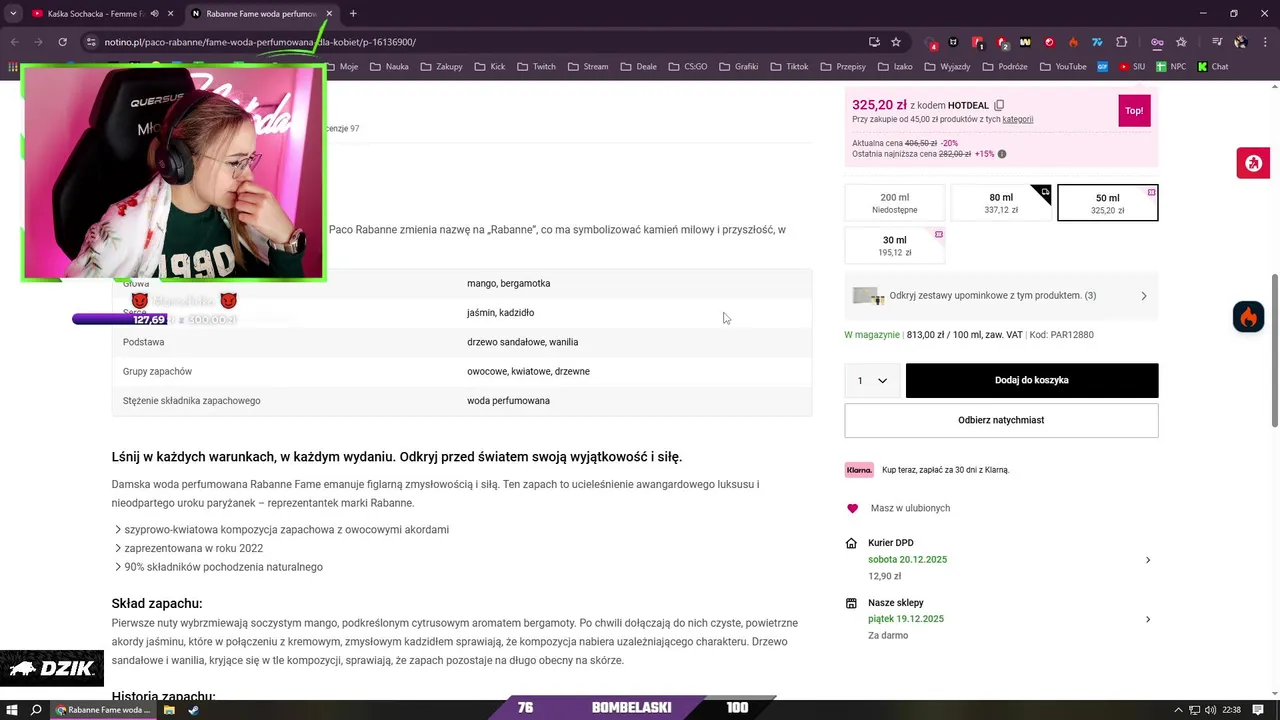This screenshot has height=720, width=1280.
Task: Click the 'owocowe, kwiatowe, drzewne' cell
Action: 528,372
